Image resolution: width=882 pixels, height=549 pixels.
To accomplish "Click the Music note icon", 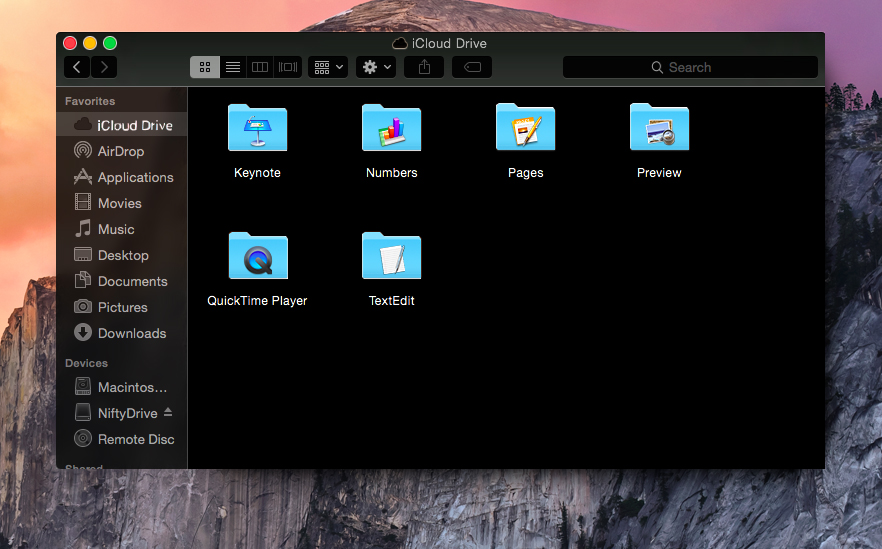I will 83,228.
